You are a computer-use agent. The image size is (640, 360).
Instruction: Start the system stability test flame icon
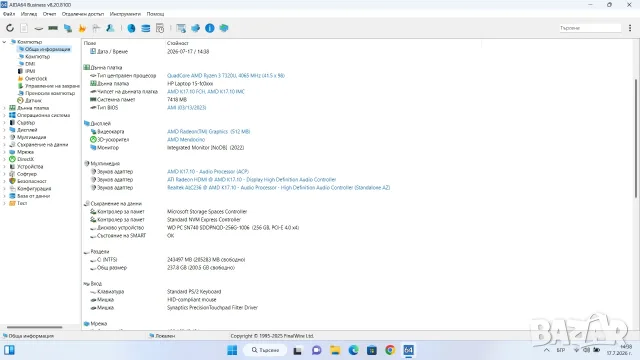[x=82, y=28]
